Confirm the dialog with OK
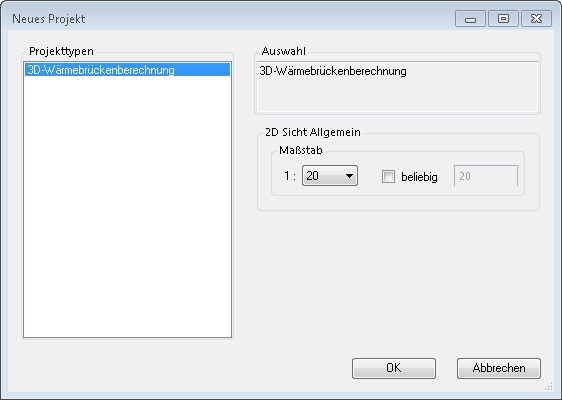The width and height of the screenshot is (562, 400). coord(394,368)
